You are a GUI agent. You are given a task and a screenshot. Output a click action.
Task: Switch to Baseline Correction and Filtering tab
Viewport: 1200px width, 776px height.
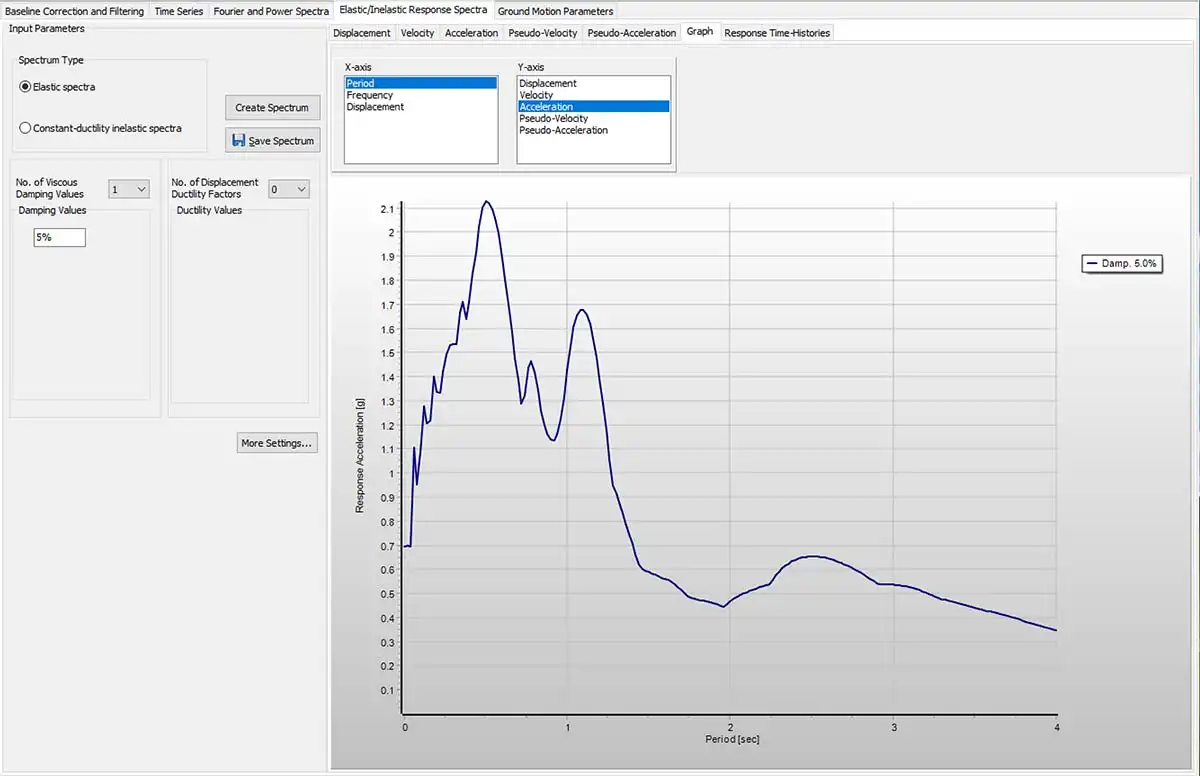coord(75,11)
